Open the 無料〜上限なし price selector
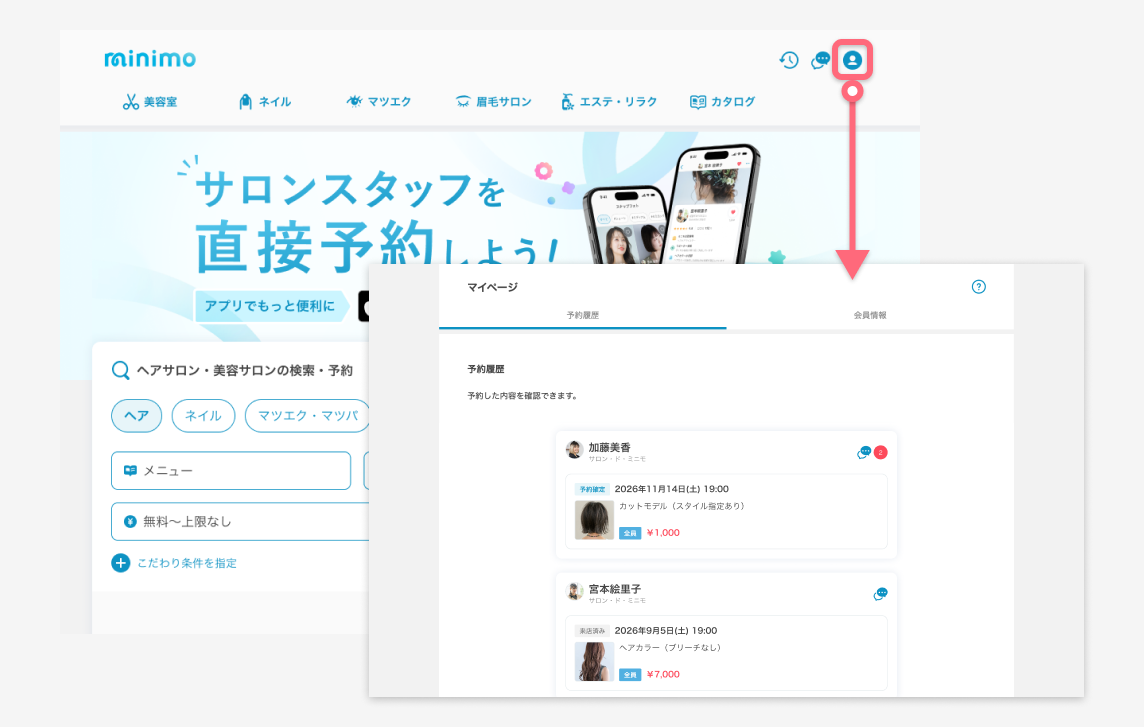Viewport: 1144px width, 727px height. click(x=240, y=521)
